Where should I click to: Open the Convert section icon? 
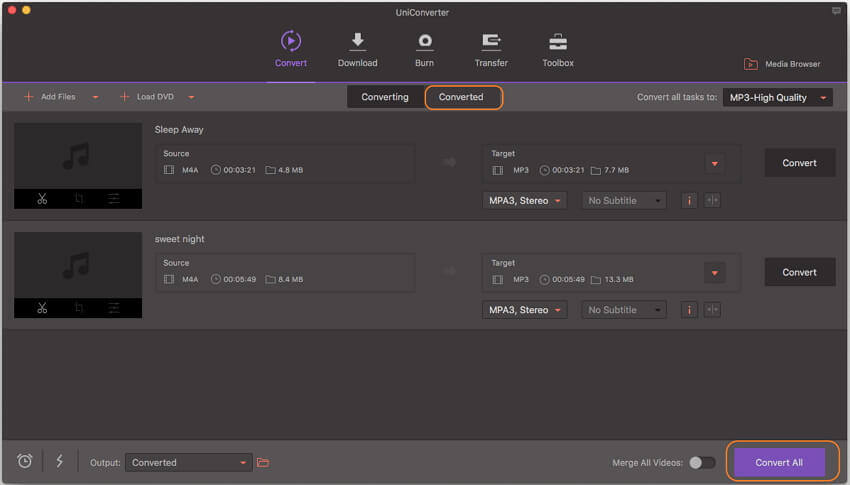coord(291,41)
